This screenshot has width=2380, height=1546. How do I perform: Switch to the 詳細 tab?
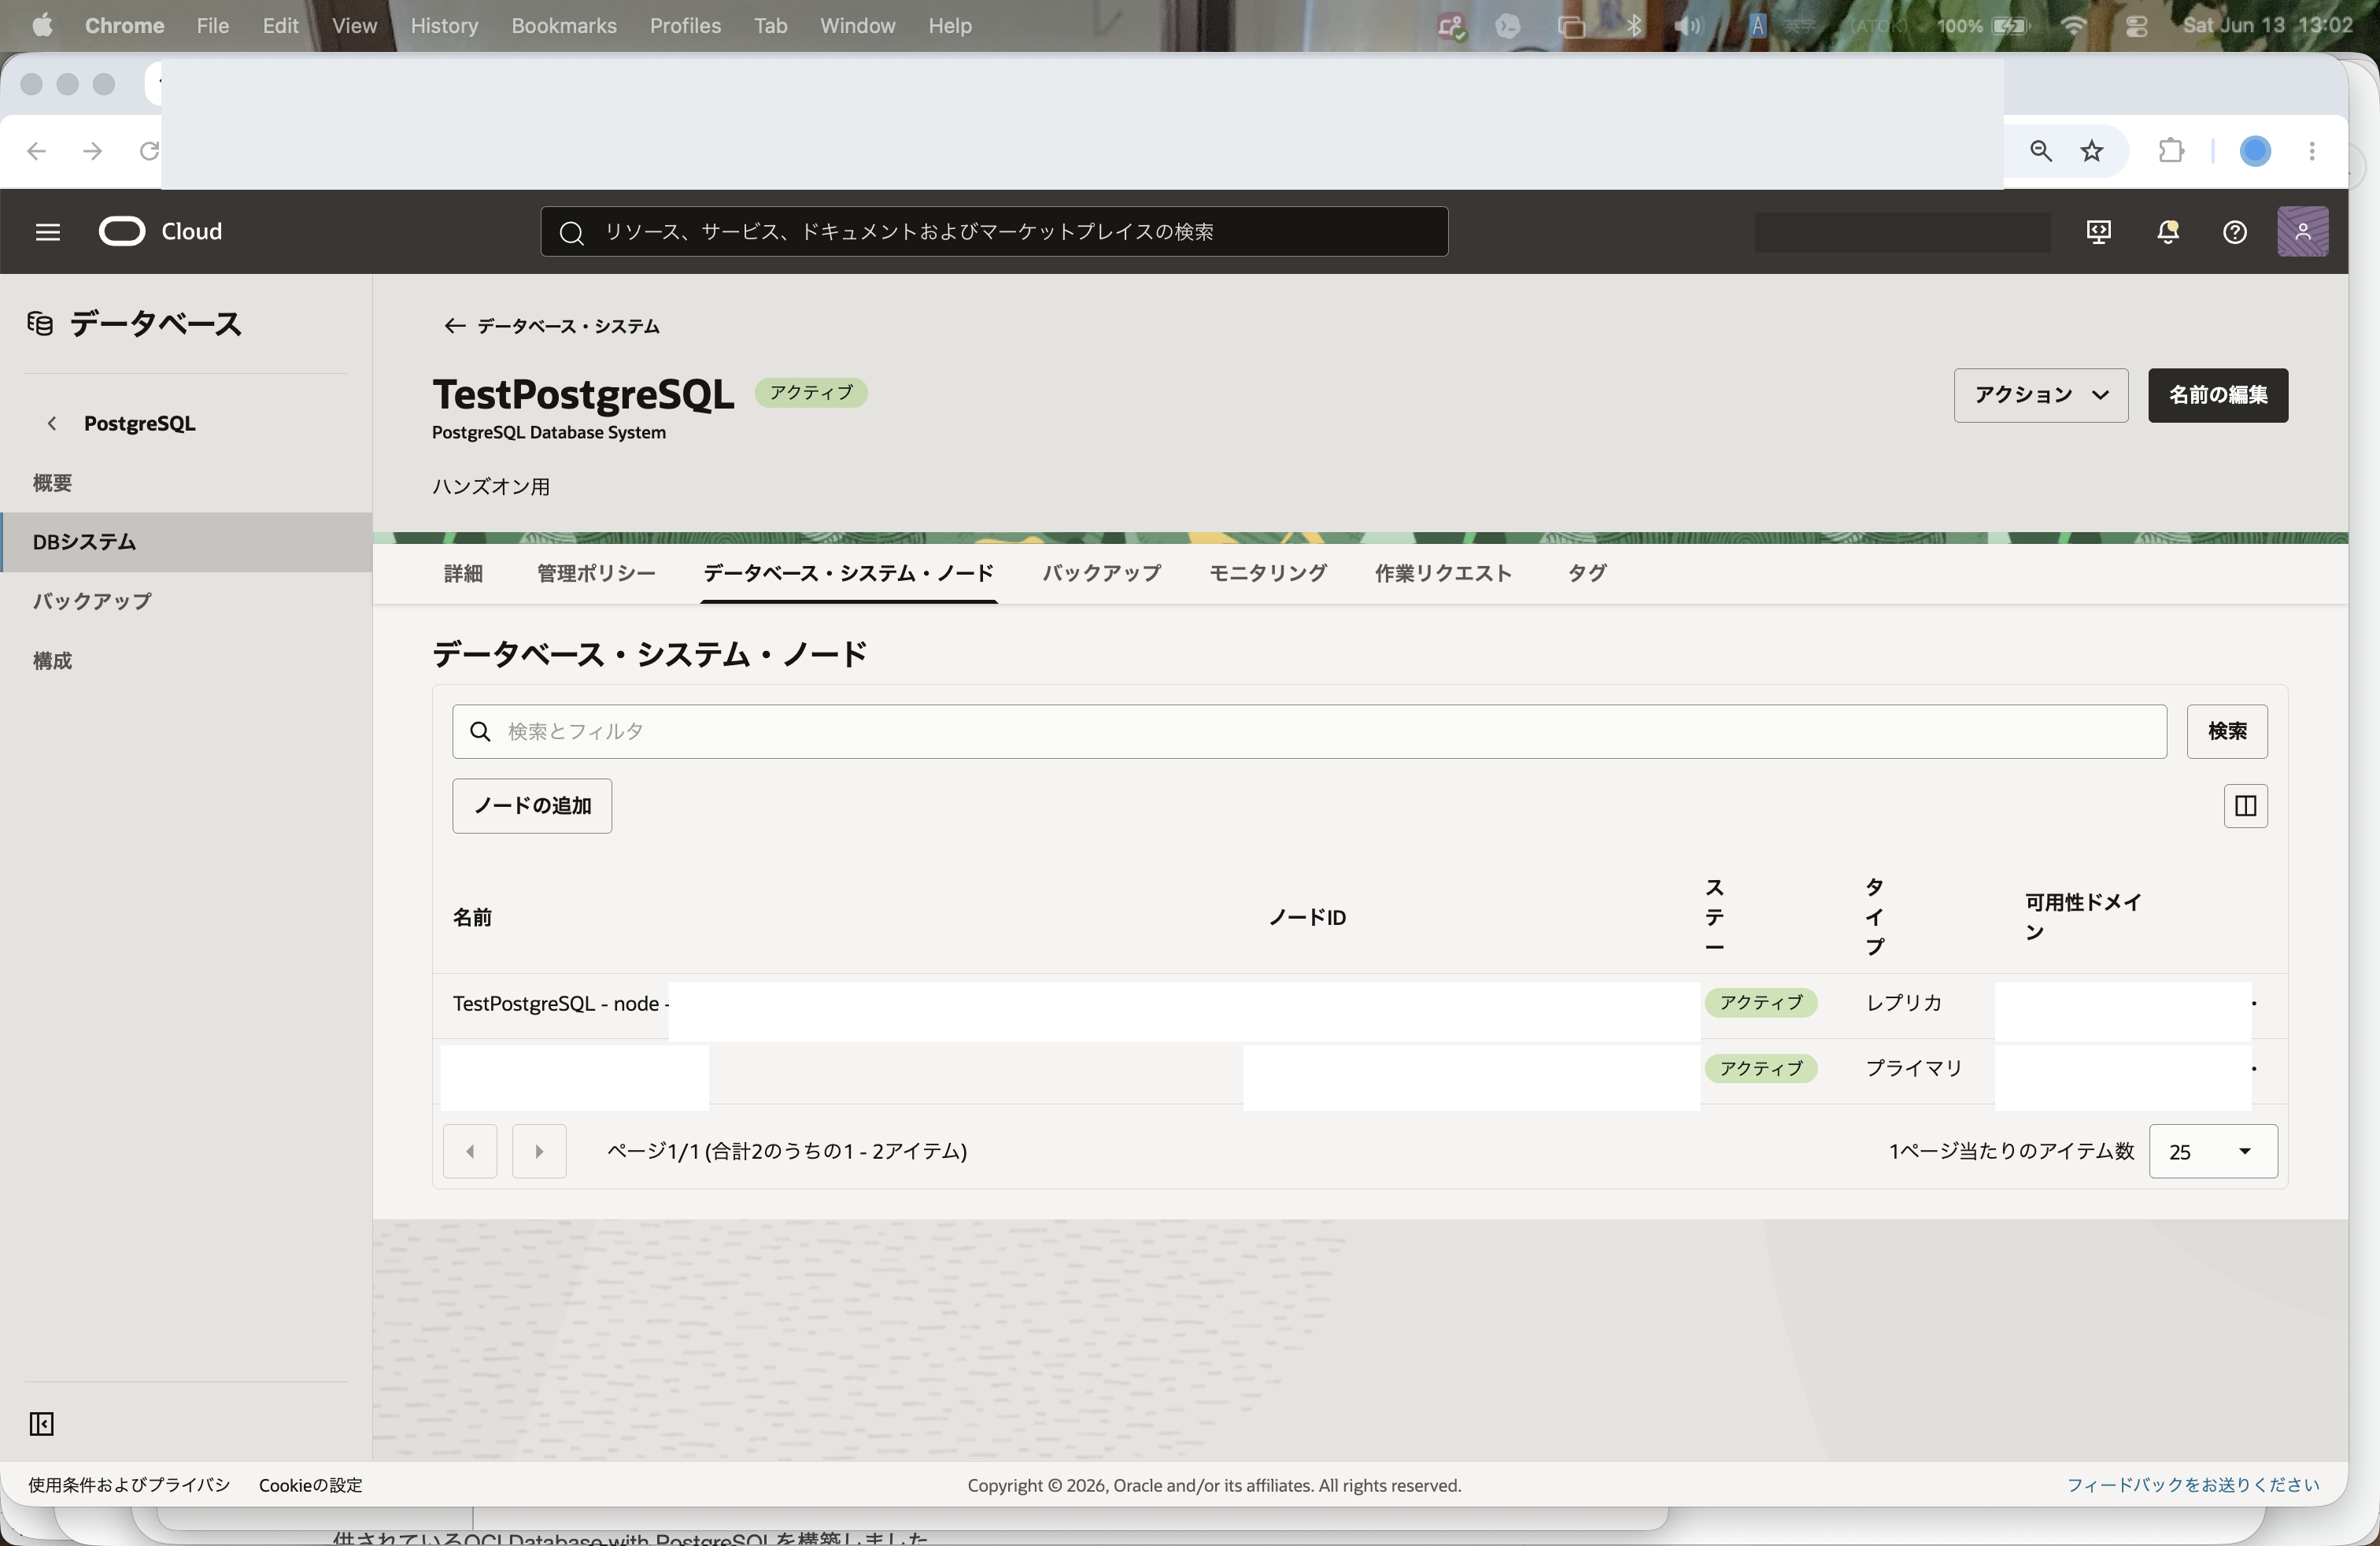tap(463, 573)
